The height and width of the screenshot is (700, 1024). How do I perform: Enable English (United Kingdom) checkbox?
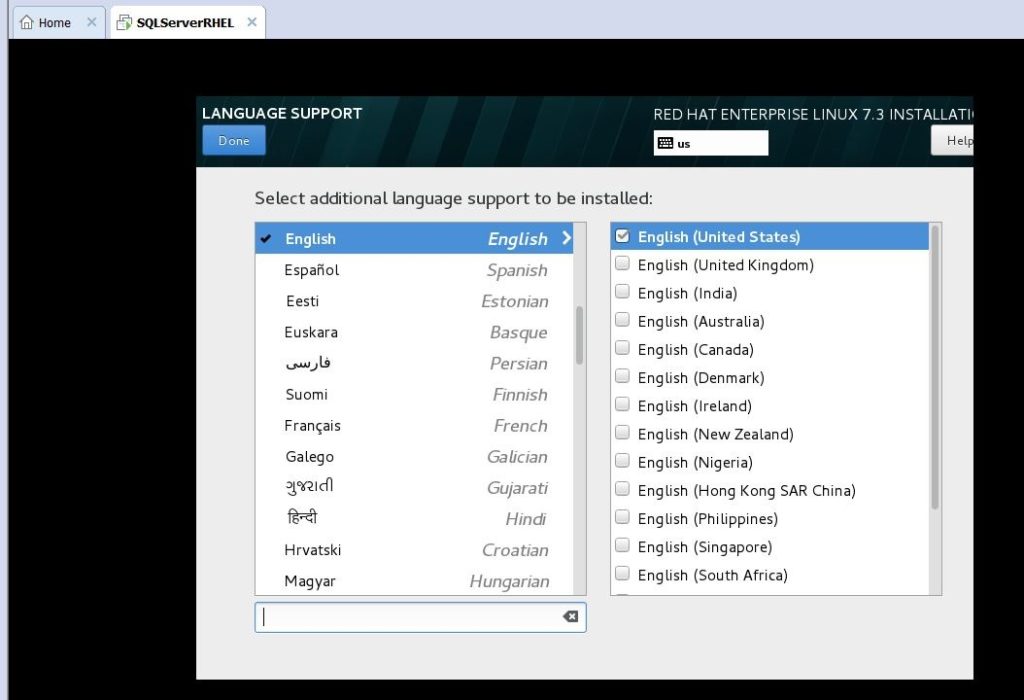click(623, 265)
